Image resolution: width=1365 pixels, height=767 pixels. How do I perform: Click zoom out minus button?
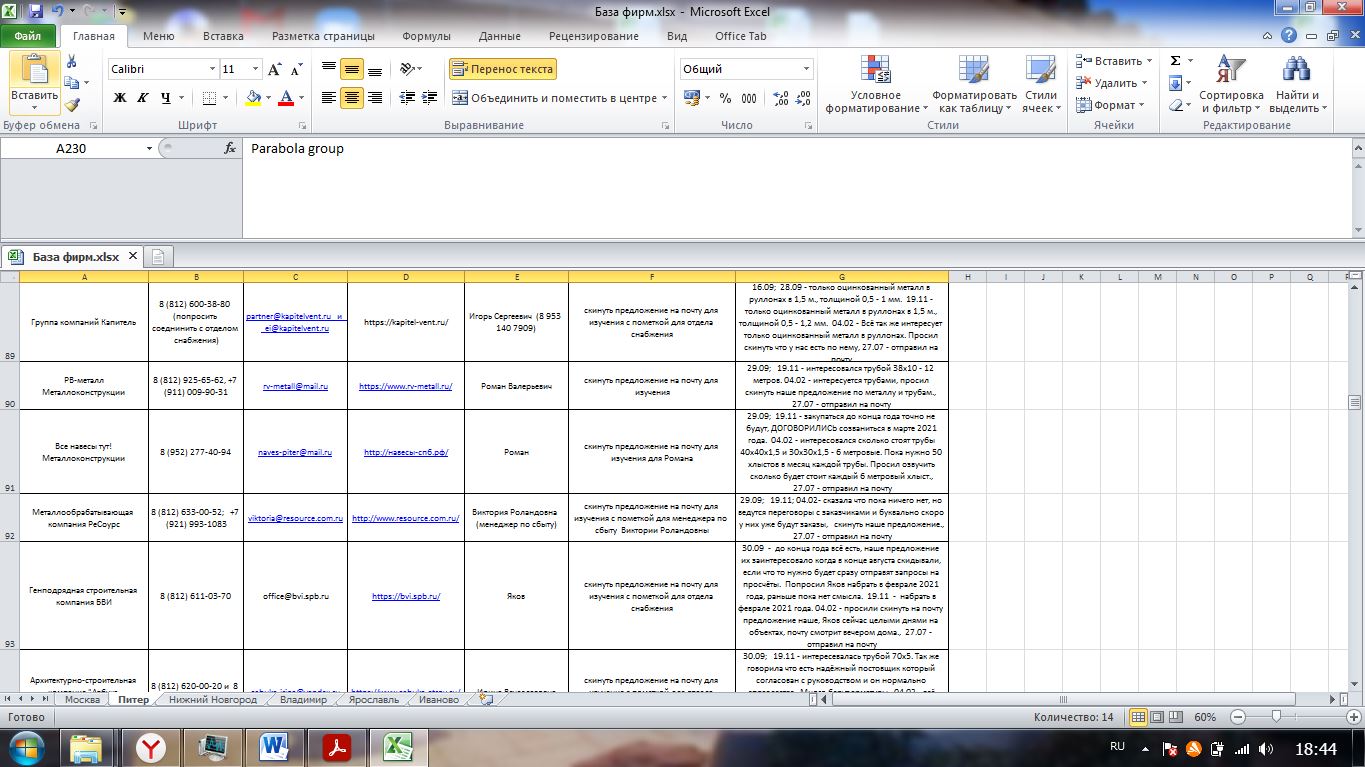(1238, 717)
